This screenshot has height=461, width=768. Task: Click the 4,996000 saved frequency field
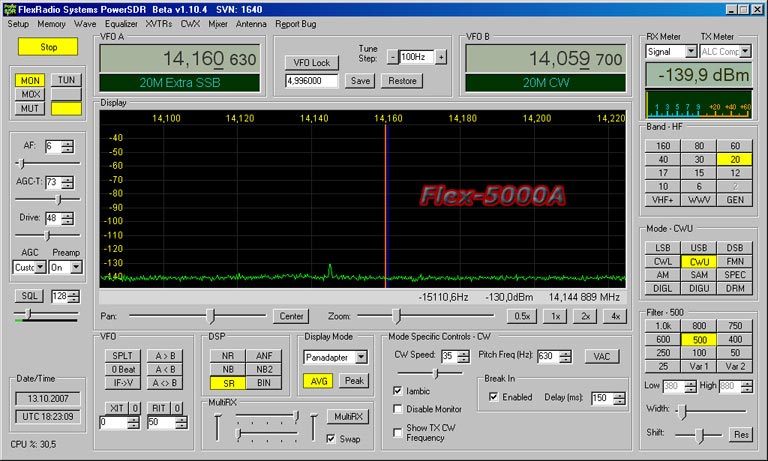312,81
